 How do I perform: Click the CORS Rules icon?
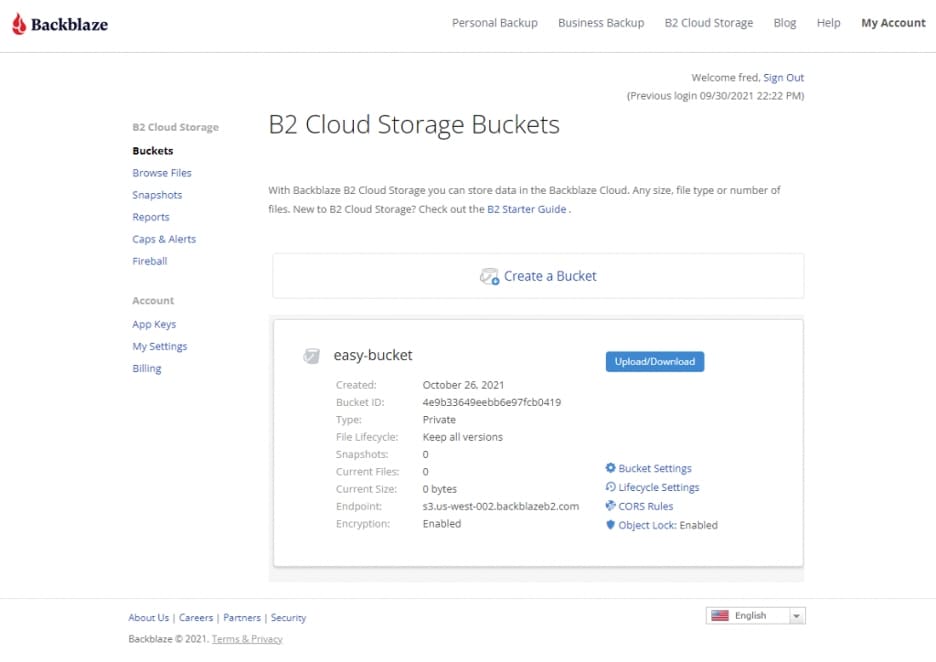(x=611, y=506)
